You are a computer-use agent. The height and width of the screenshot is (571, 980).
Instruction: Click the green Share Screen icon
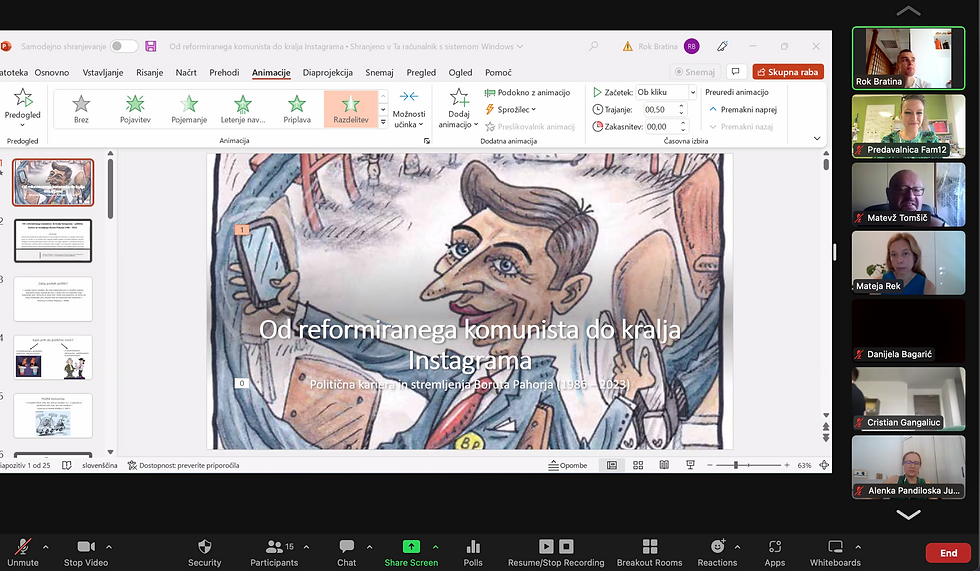point(411,547)
